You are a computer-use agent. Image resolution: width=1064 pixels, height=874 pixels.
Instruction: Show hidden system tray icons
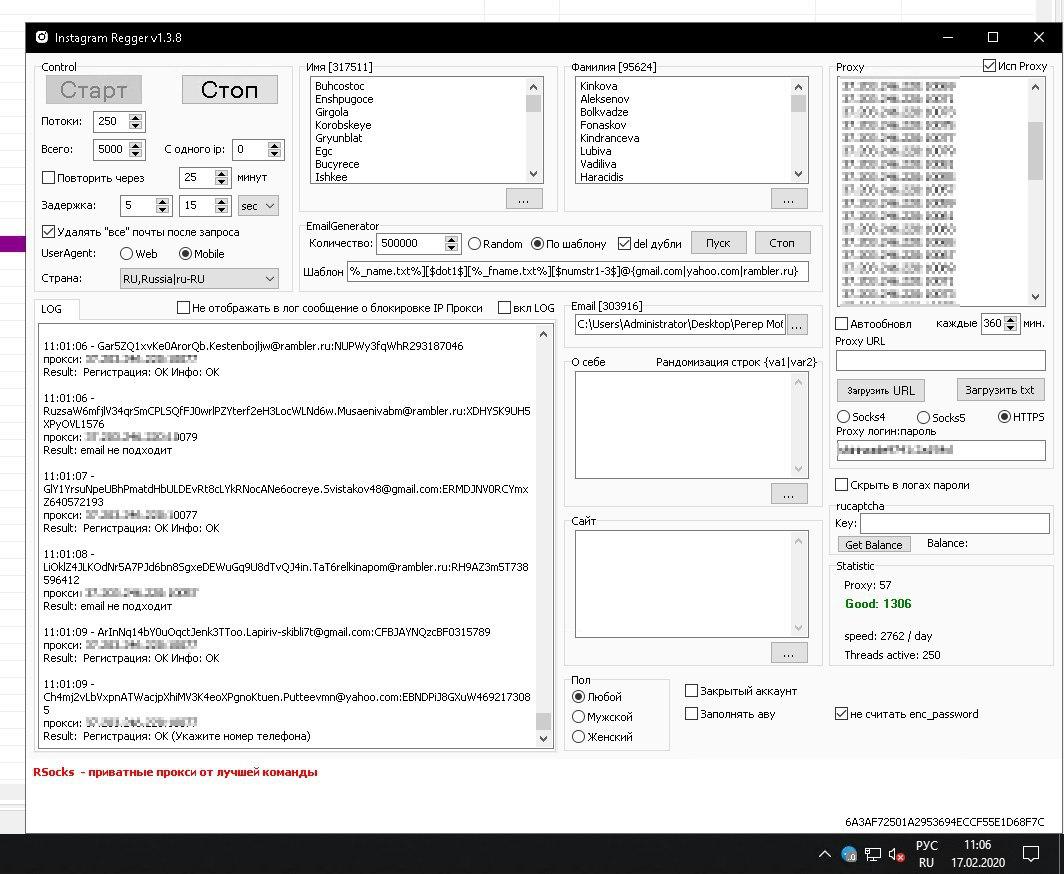coord(825,854)
